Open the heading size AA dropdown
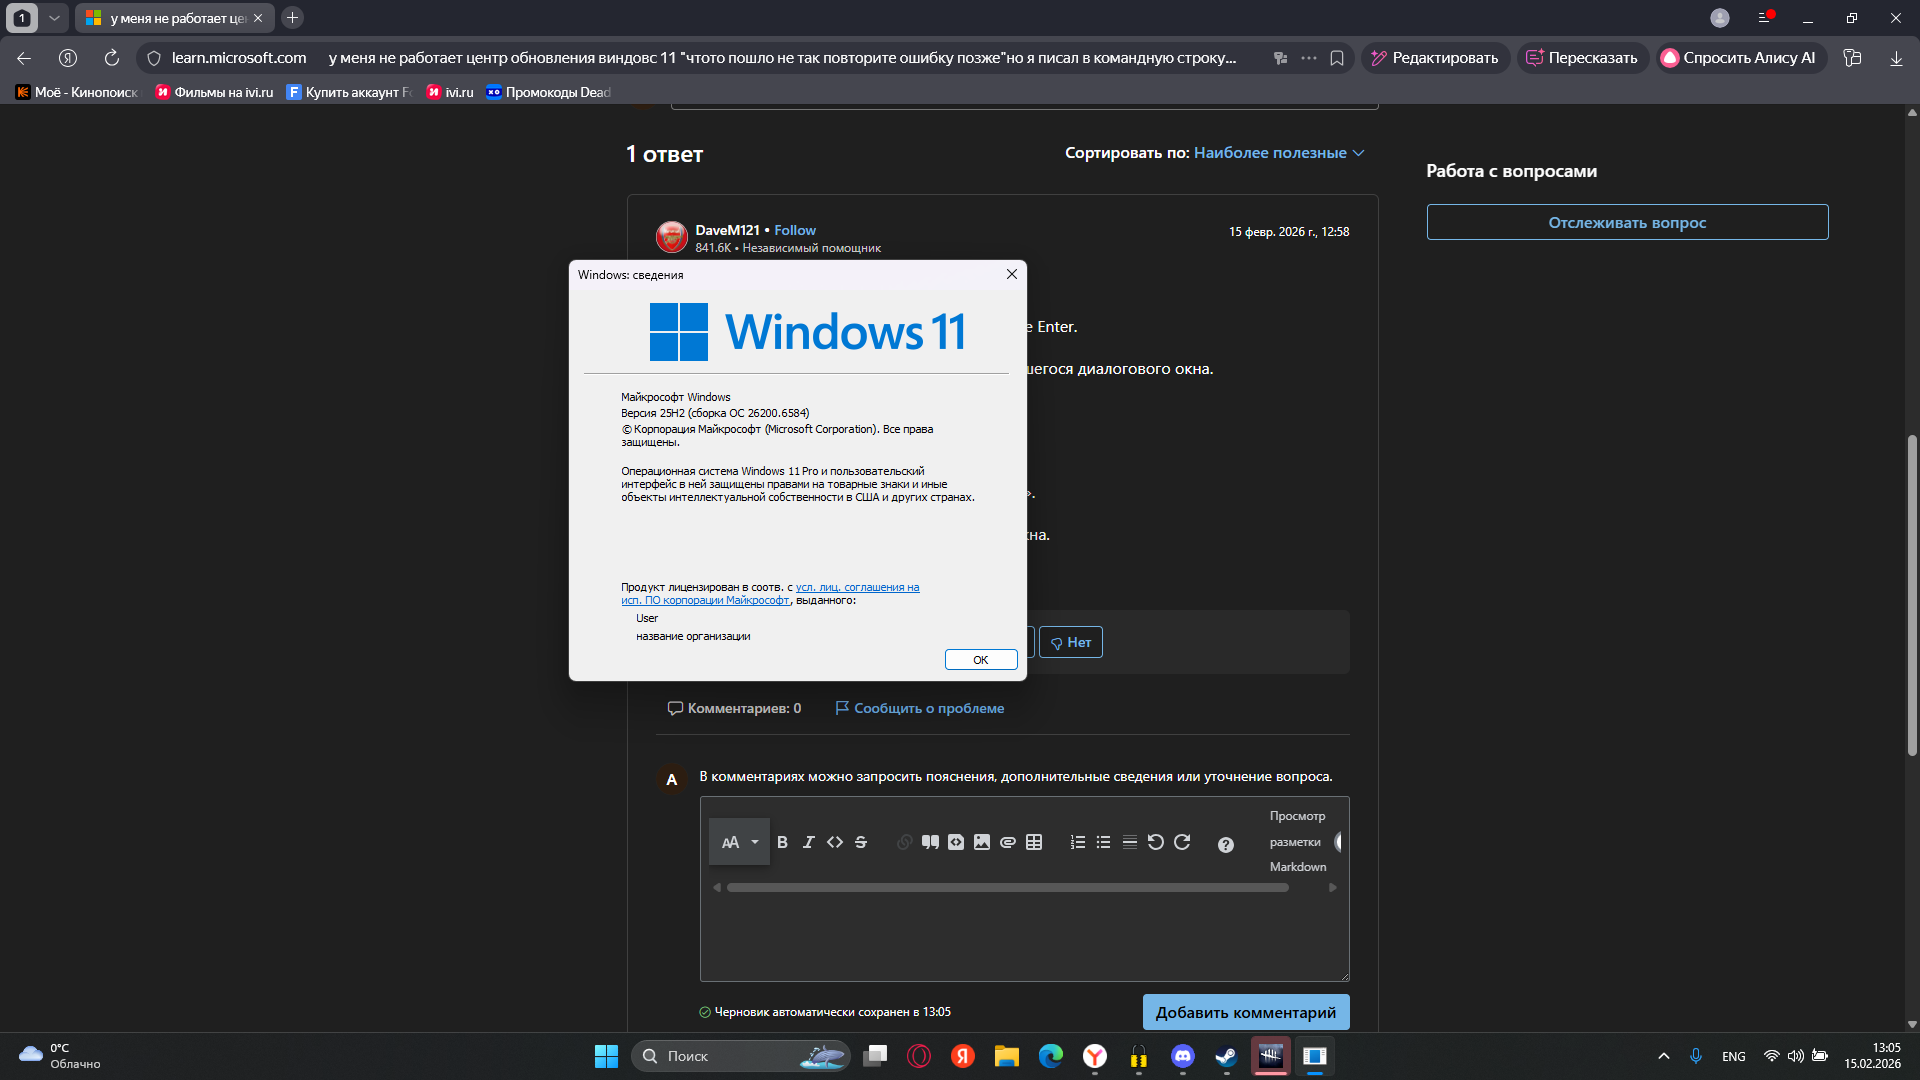 click(x=740, y=842)
